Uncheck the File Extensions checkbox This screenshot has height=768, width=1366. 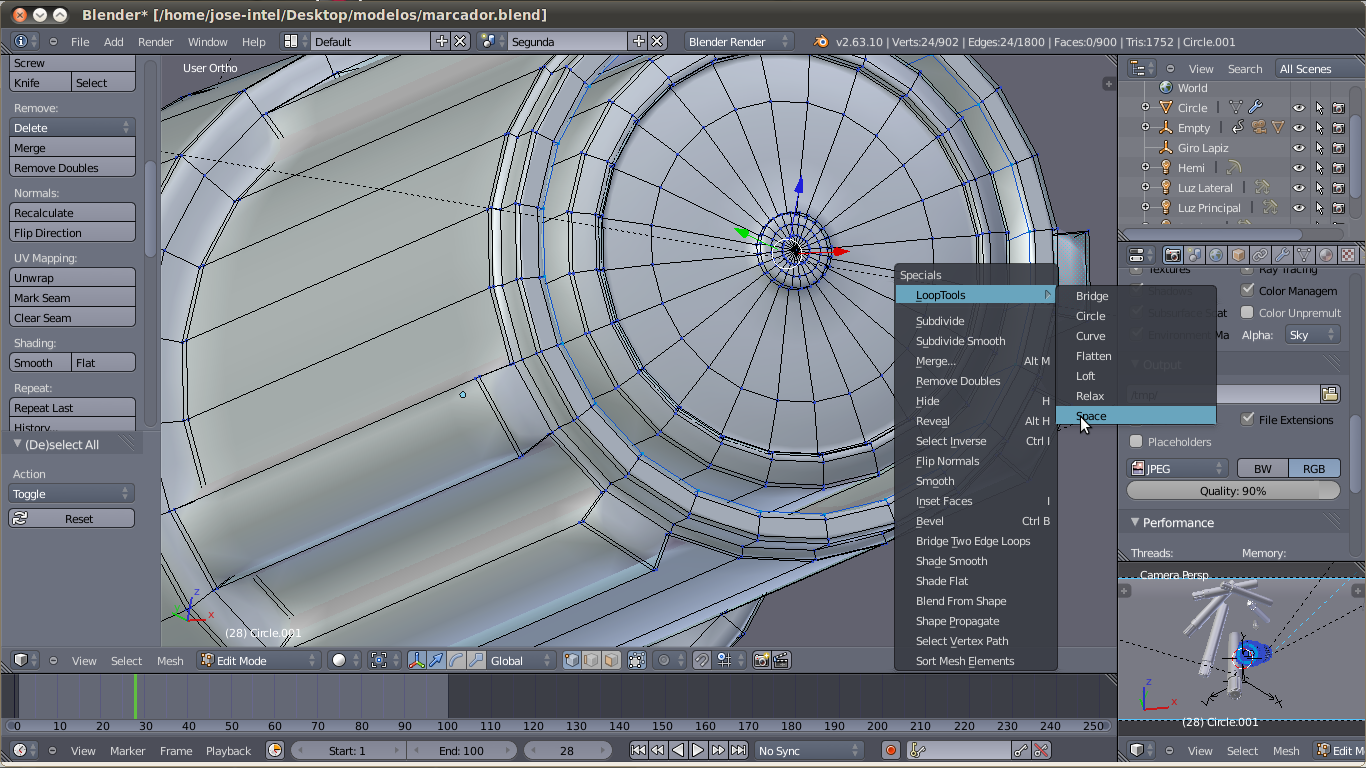point(1247,419)
